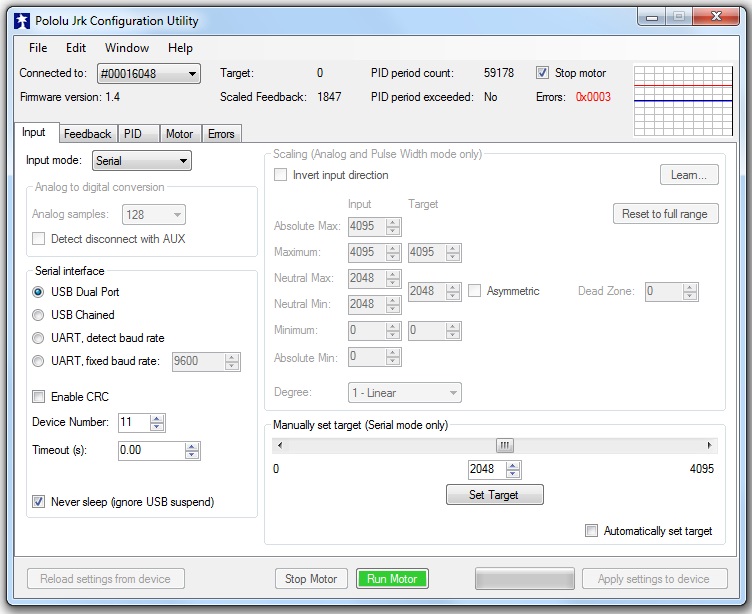752x614 pixels.
Task: Click the Dead Zone spinner arrows
Action: (x=690, y=292)
